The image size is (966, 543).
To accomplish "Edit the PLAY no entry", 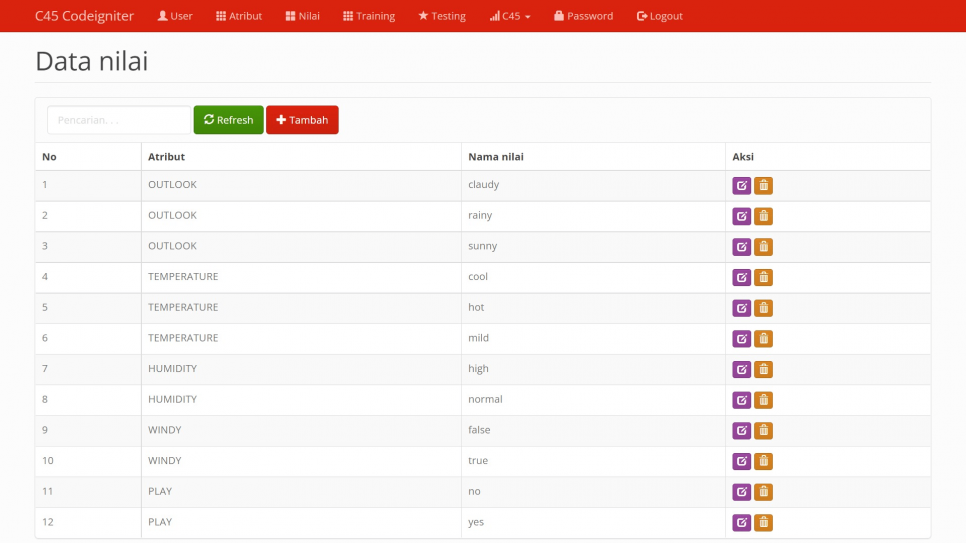I will [741, 492].
